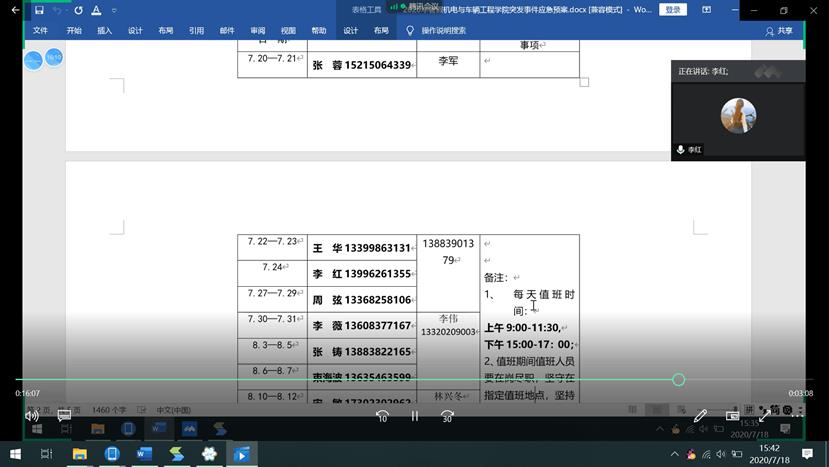Pause the video playback
829x467 pixels.
pyautogui.click(x=414, y=416)
